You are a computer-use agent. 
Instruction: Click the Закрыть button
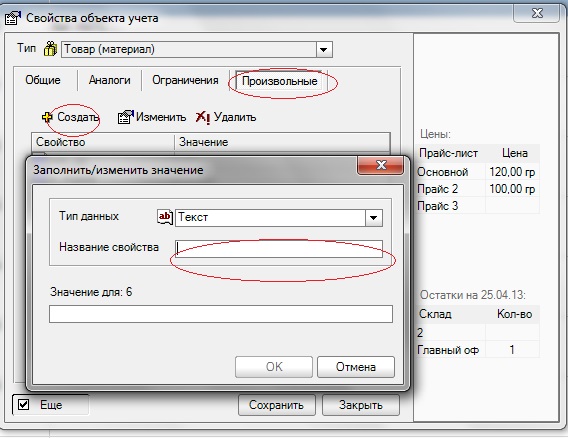[x=361, y=405]
